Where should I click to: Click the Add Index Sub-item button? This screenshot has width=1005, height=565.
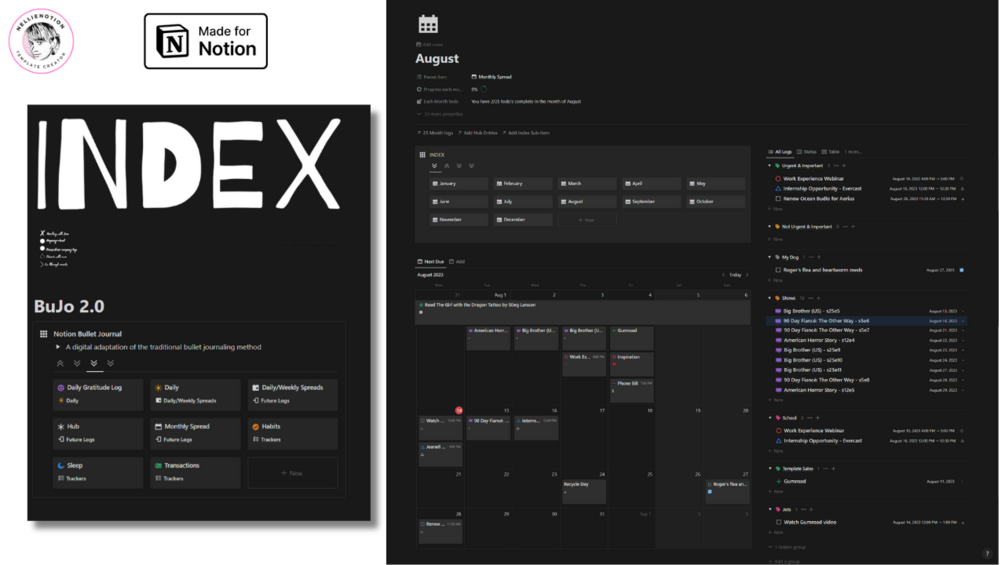pyautogui.click(x=526, y=133)
